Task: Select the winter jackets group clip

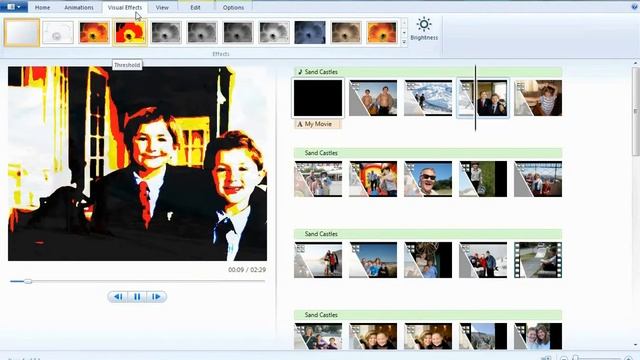Action: (x=483, y=260)
